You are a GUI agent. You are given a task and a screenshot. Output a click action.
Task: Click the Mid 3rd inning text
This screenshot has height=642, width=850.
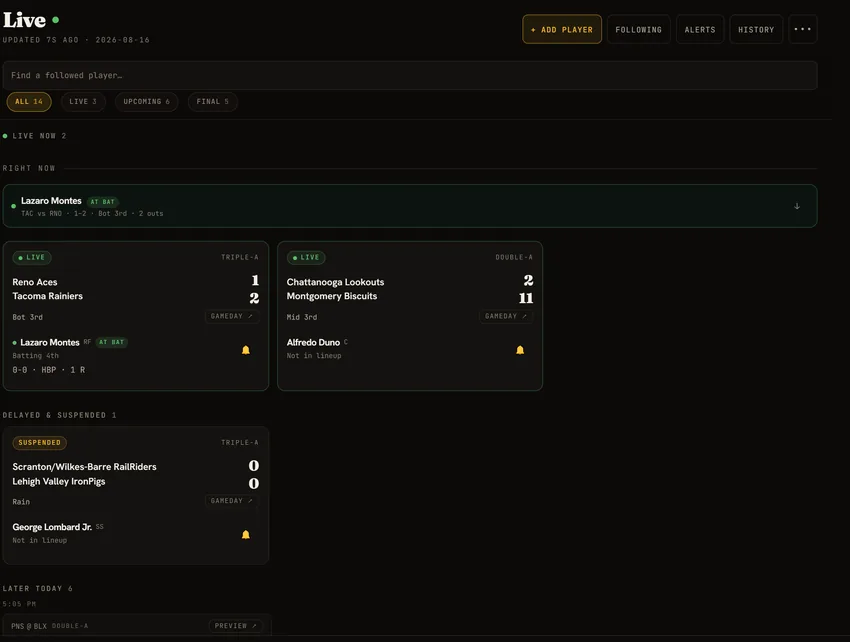pos(302,317)
